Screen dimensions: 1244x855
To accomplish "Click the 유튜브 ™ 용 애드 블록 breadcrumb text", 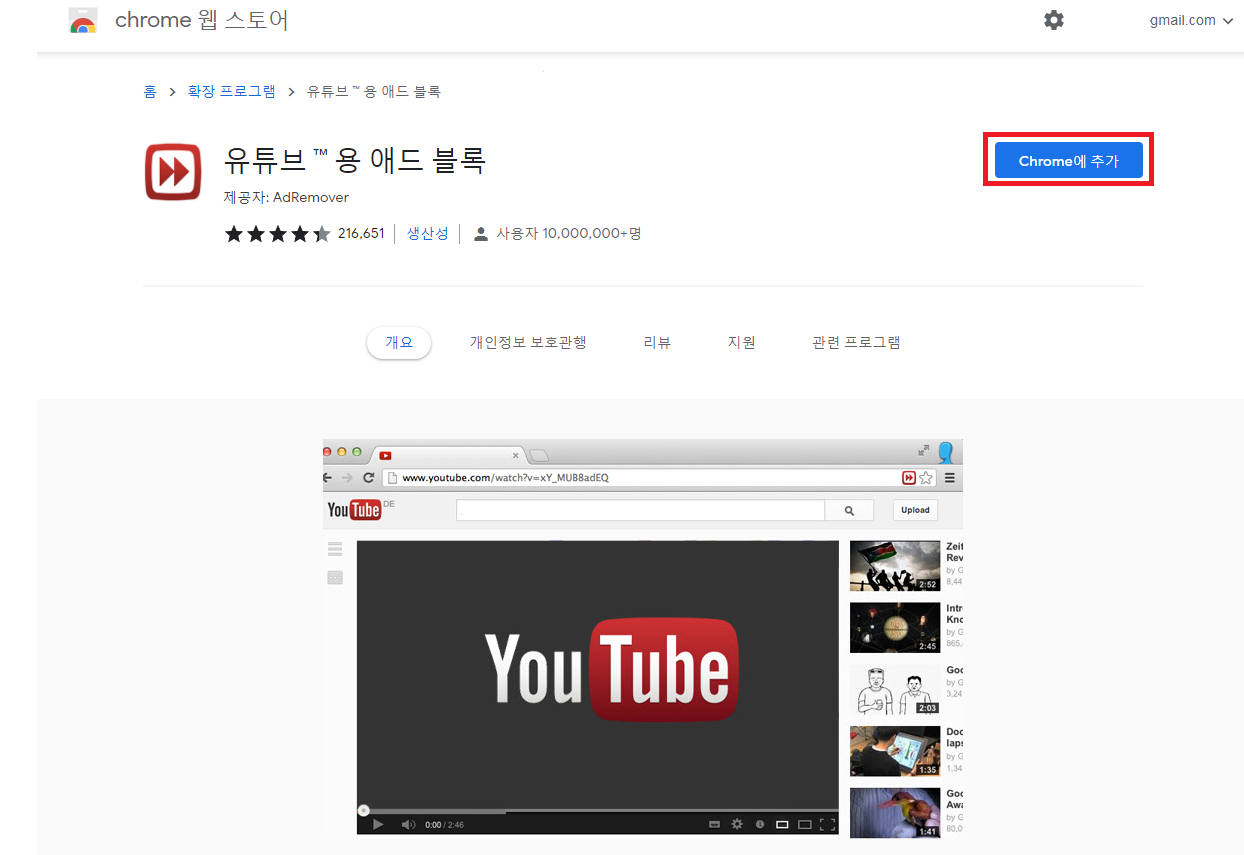I will click(374, 91).
